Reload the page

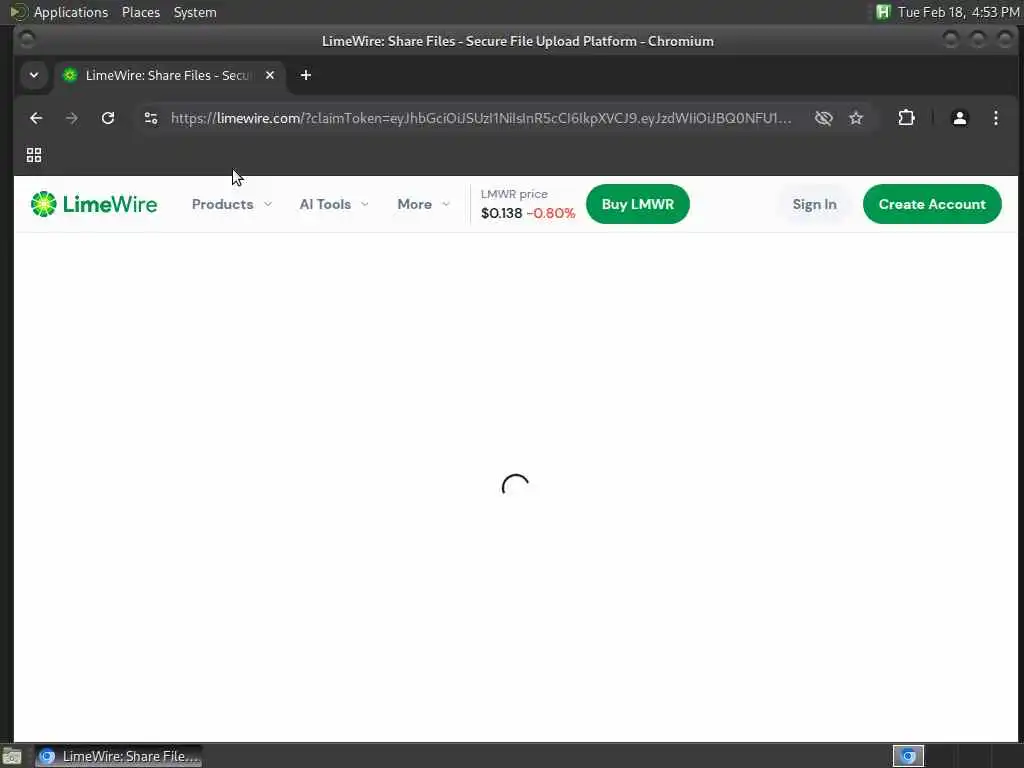[108, 118]
